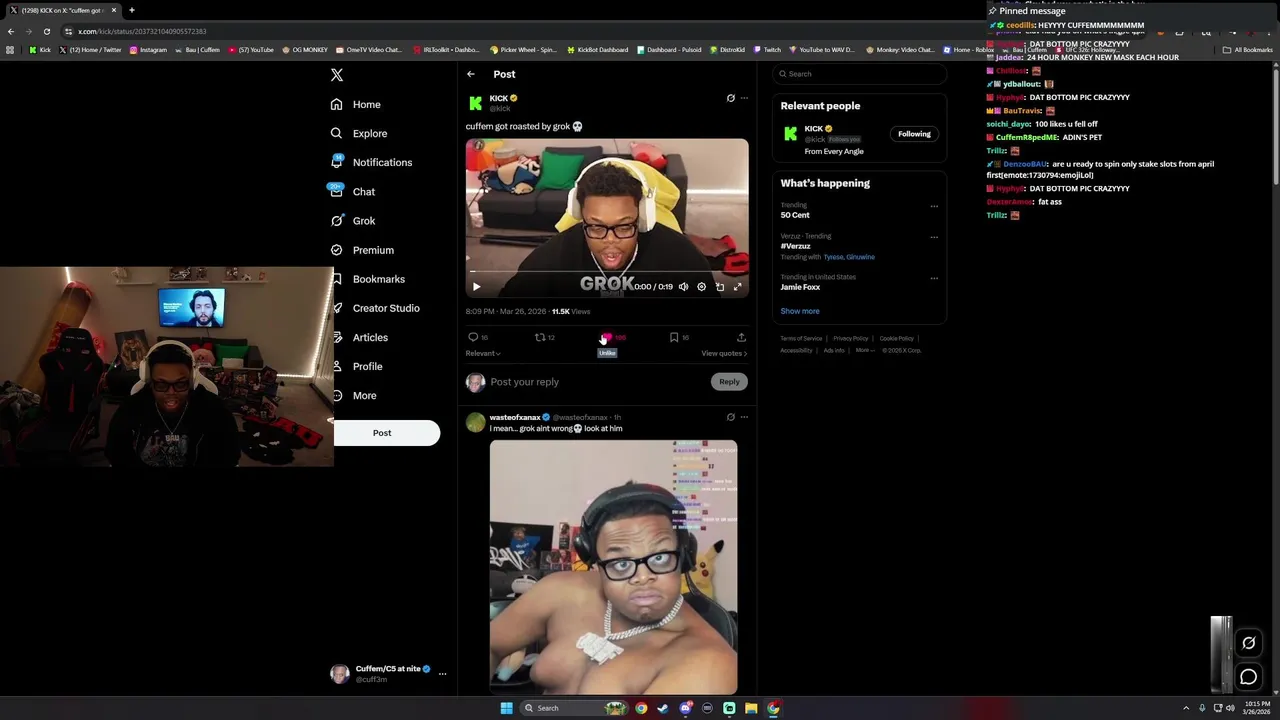Screen dimensions: 1280x720
Task: Open Chat in the X sidebar
Action: click(x=353, y=191)
